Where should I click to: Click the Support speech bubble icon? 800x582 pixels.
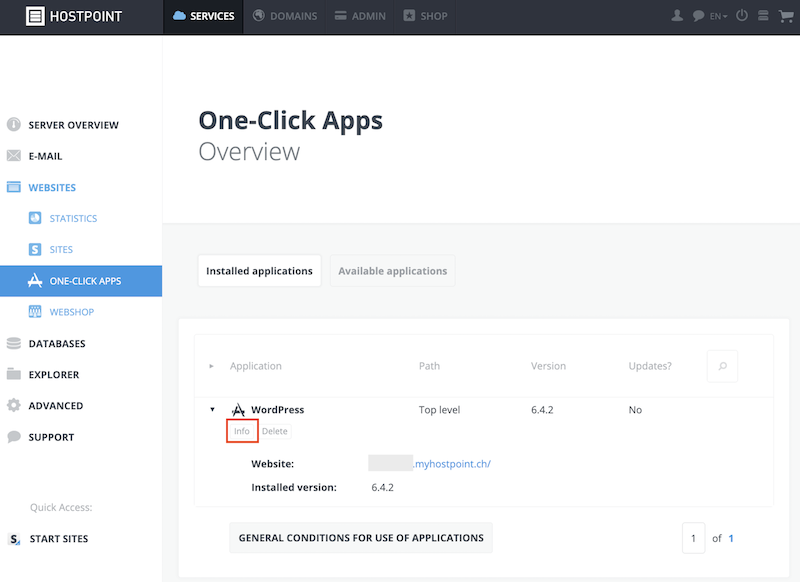[14, 437]
